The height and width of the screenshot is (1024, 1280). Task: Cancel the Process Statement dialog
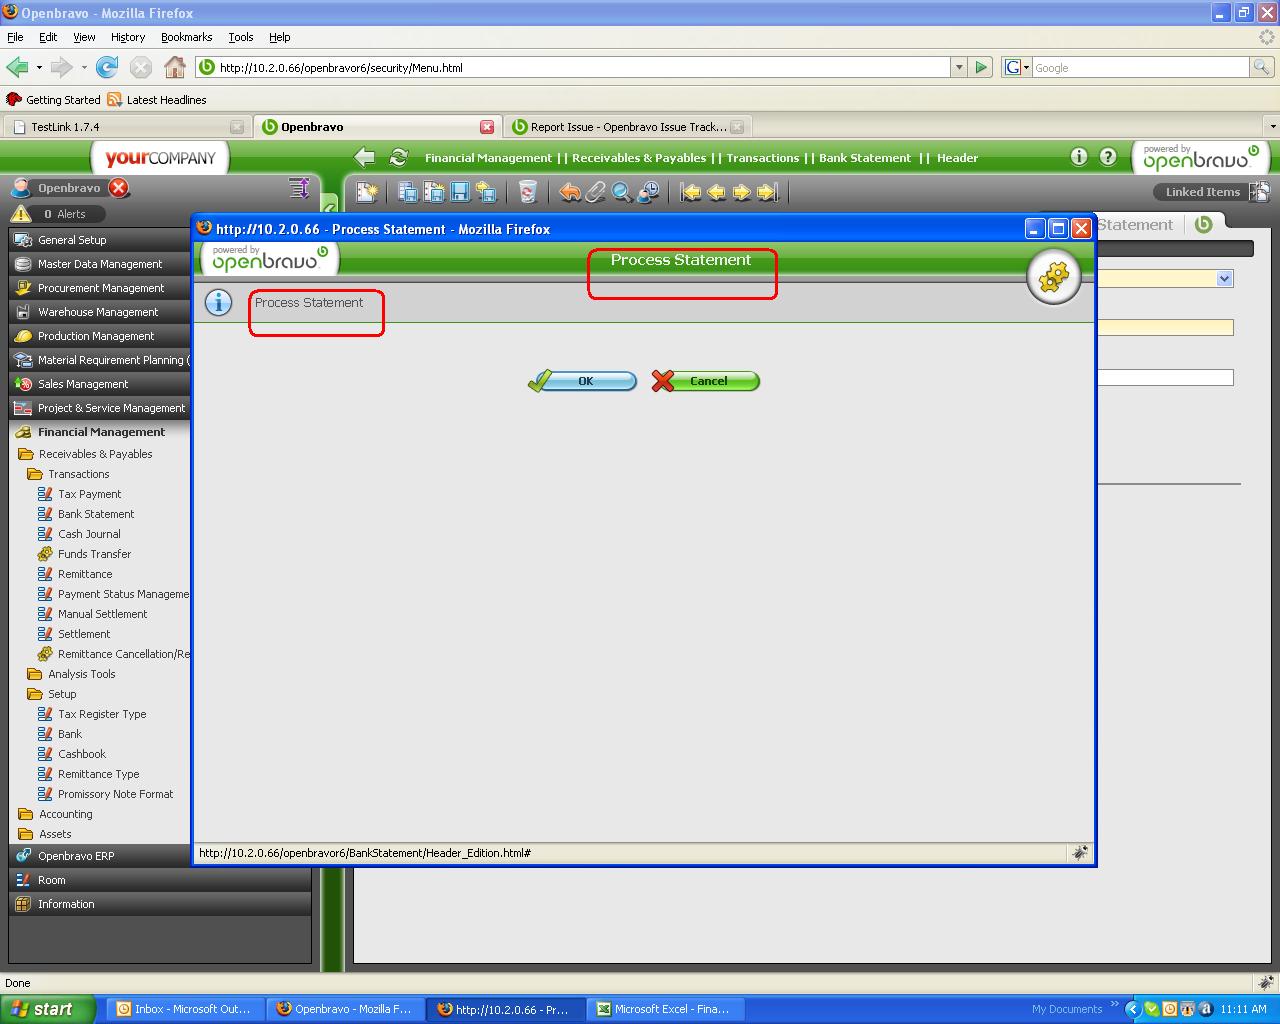pyautogui.click(x=706, y=381)
